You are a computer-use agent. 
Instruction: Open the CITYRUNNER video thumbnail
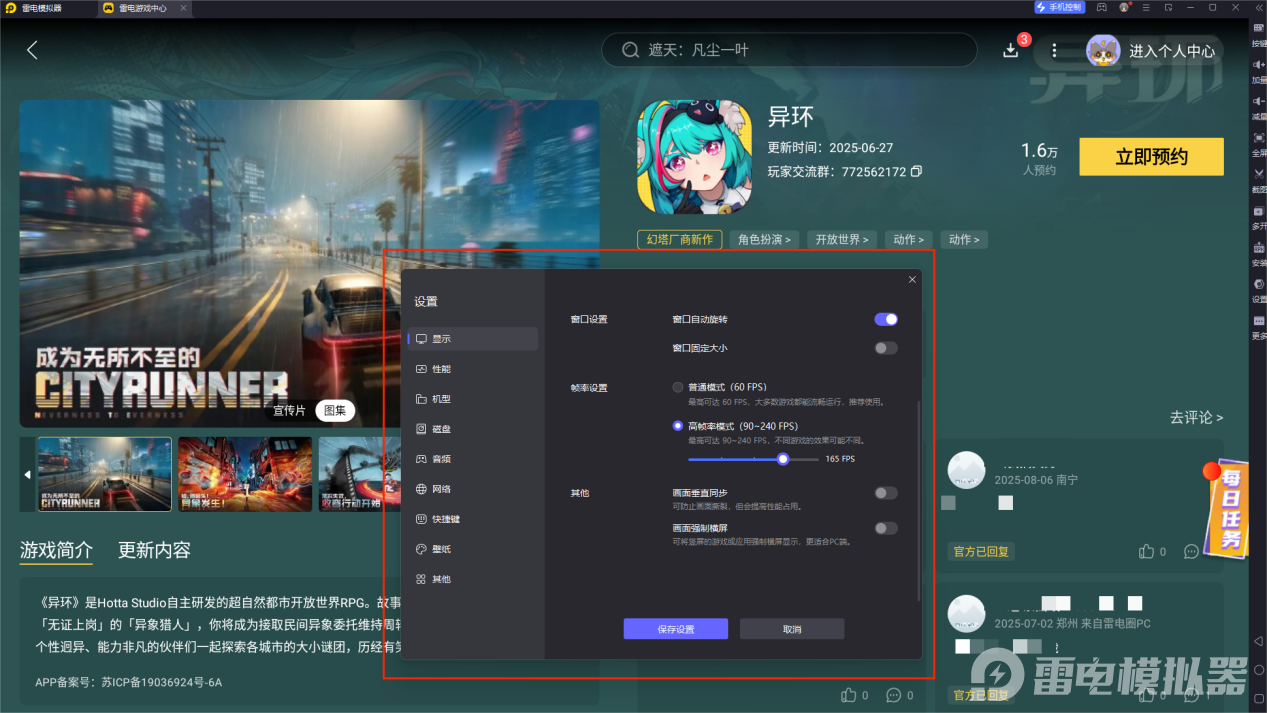[104, 473]
